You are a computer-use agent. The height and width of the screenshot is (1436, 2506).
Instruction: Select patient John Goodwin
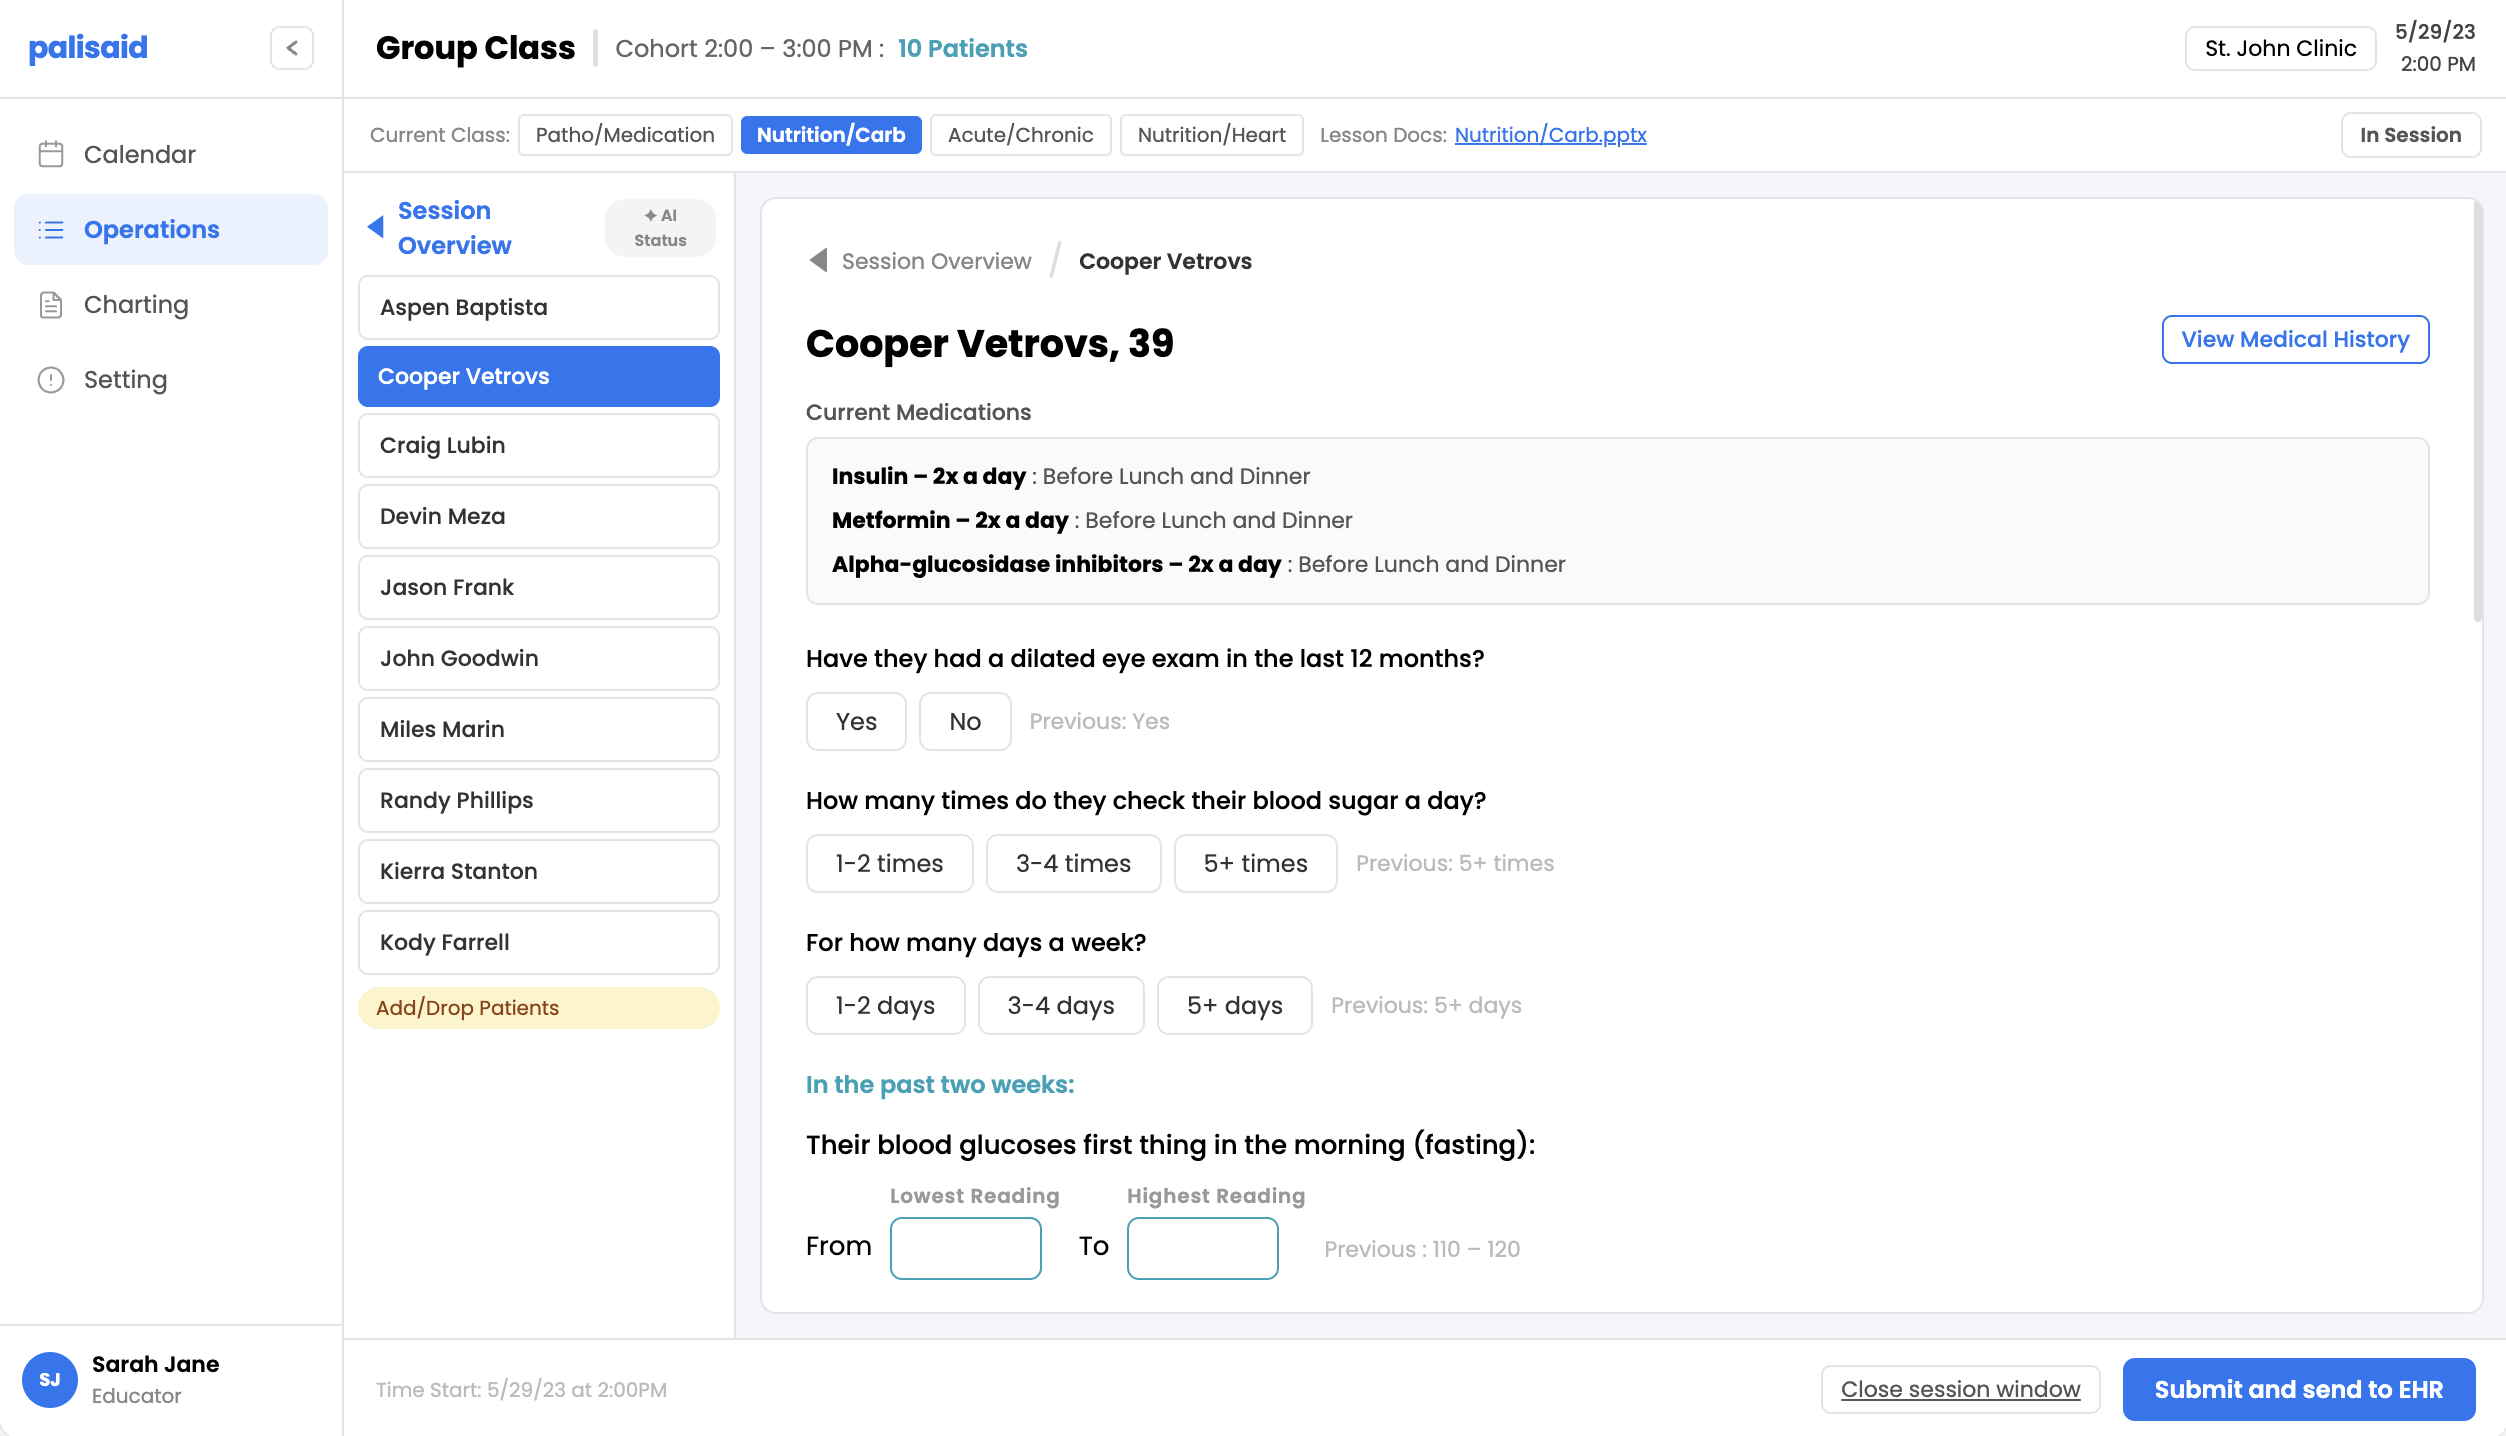[x=539, y=658]
